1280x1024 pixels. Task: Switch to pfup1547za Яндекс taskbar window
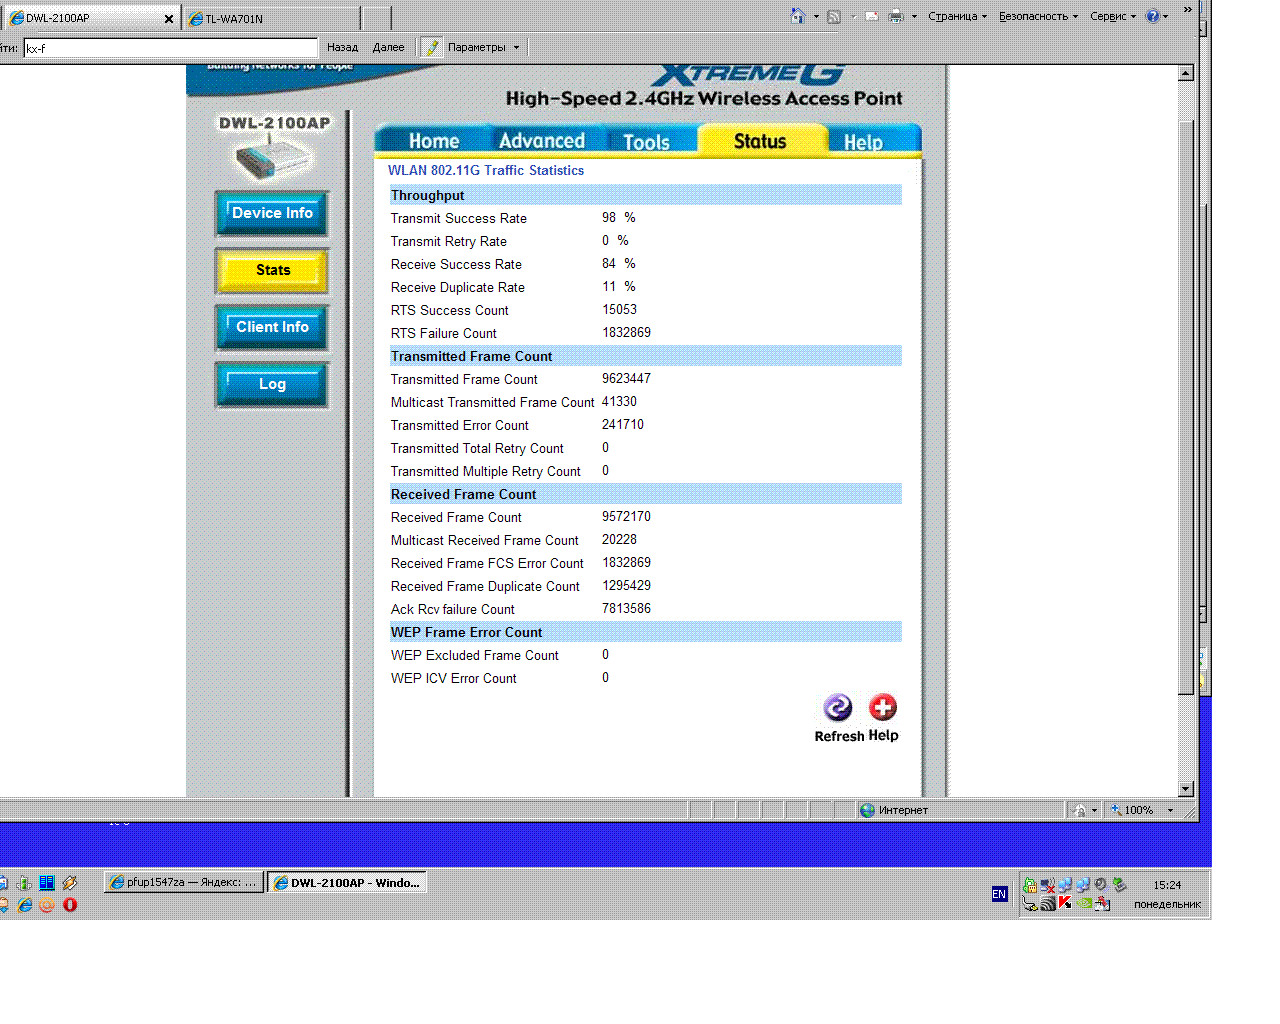click(x=184, y=882)
